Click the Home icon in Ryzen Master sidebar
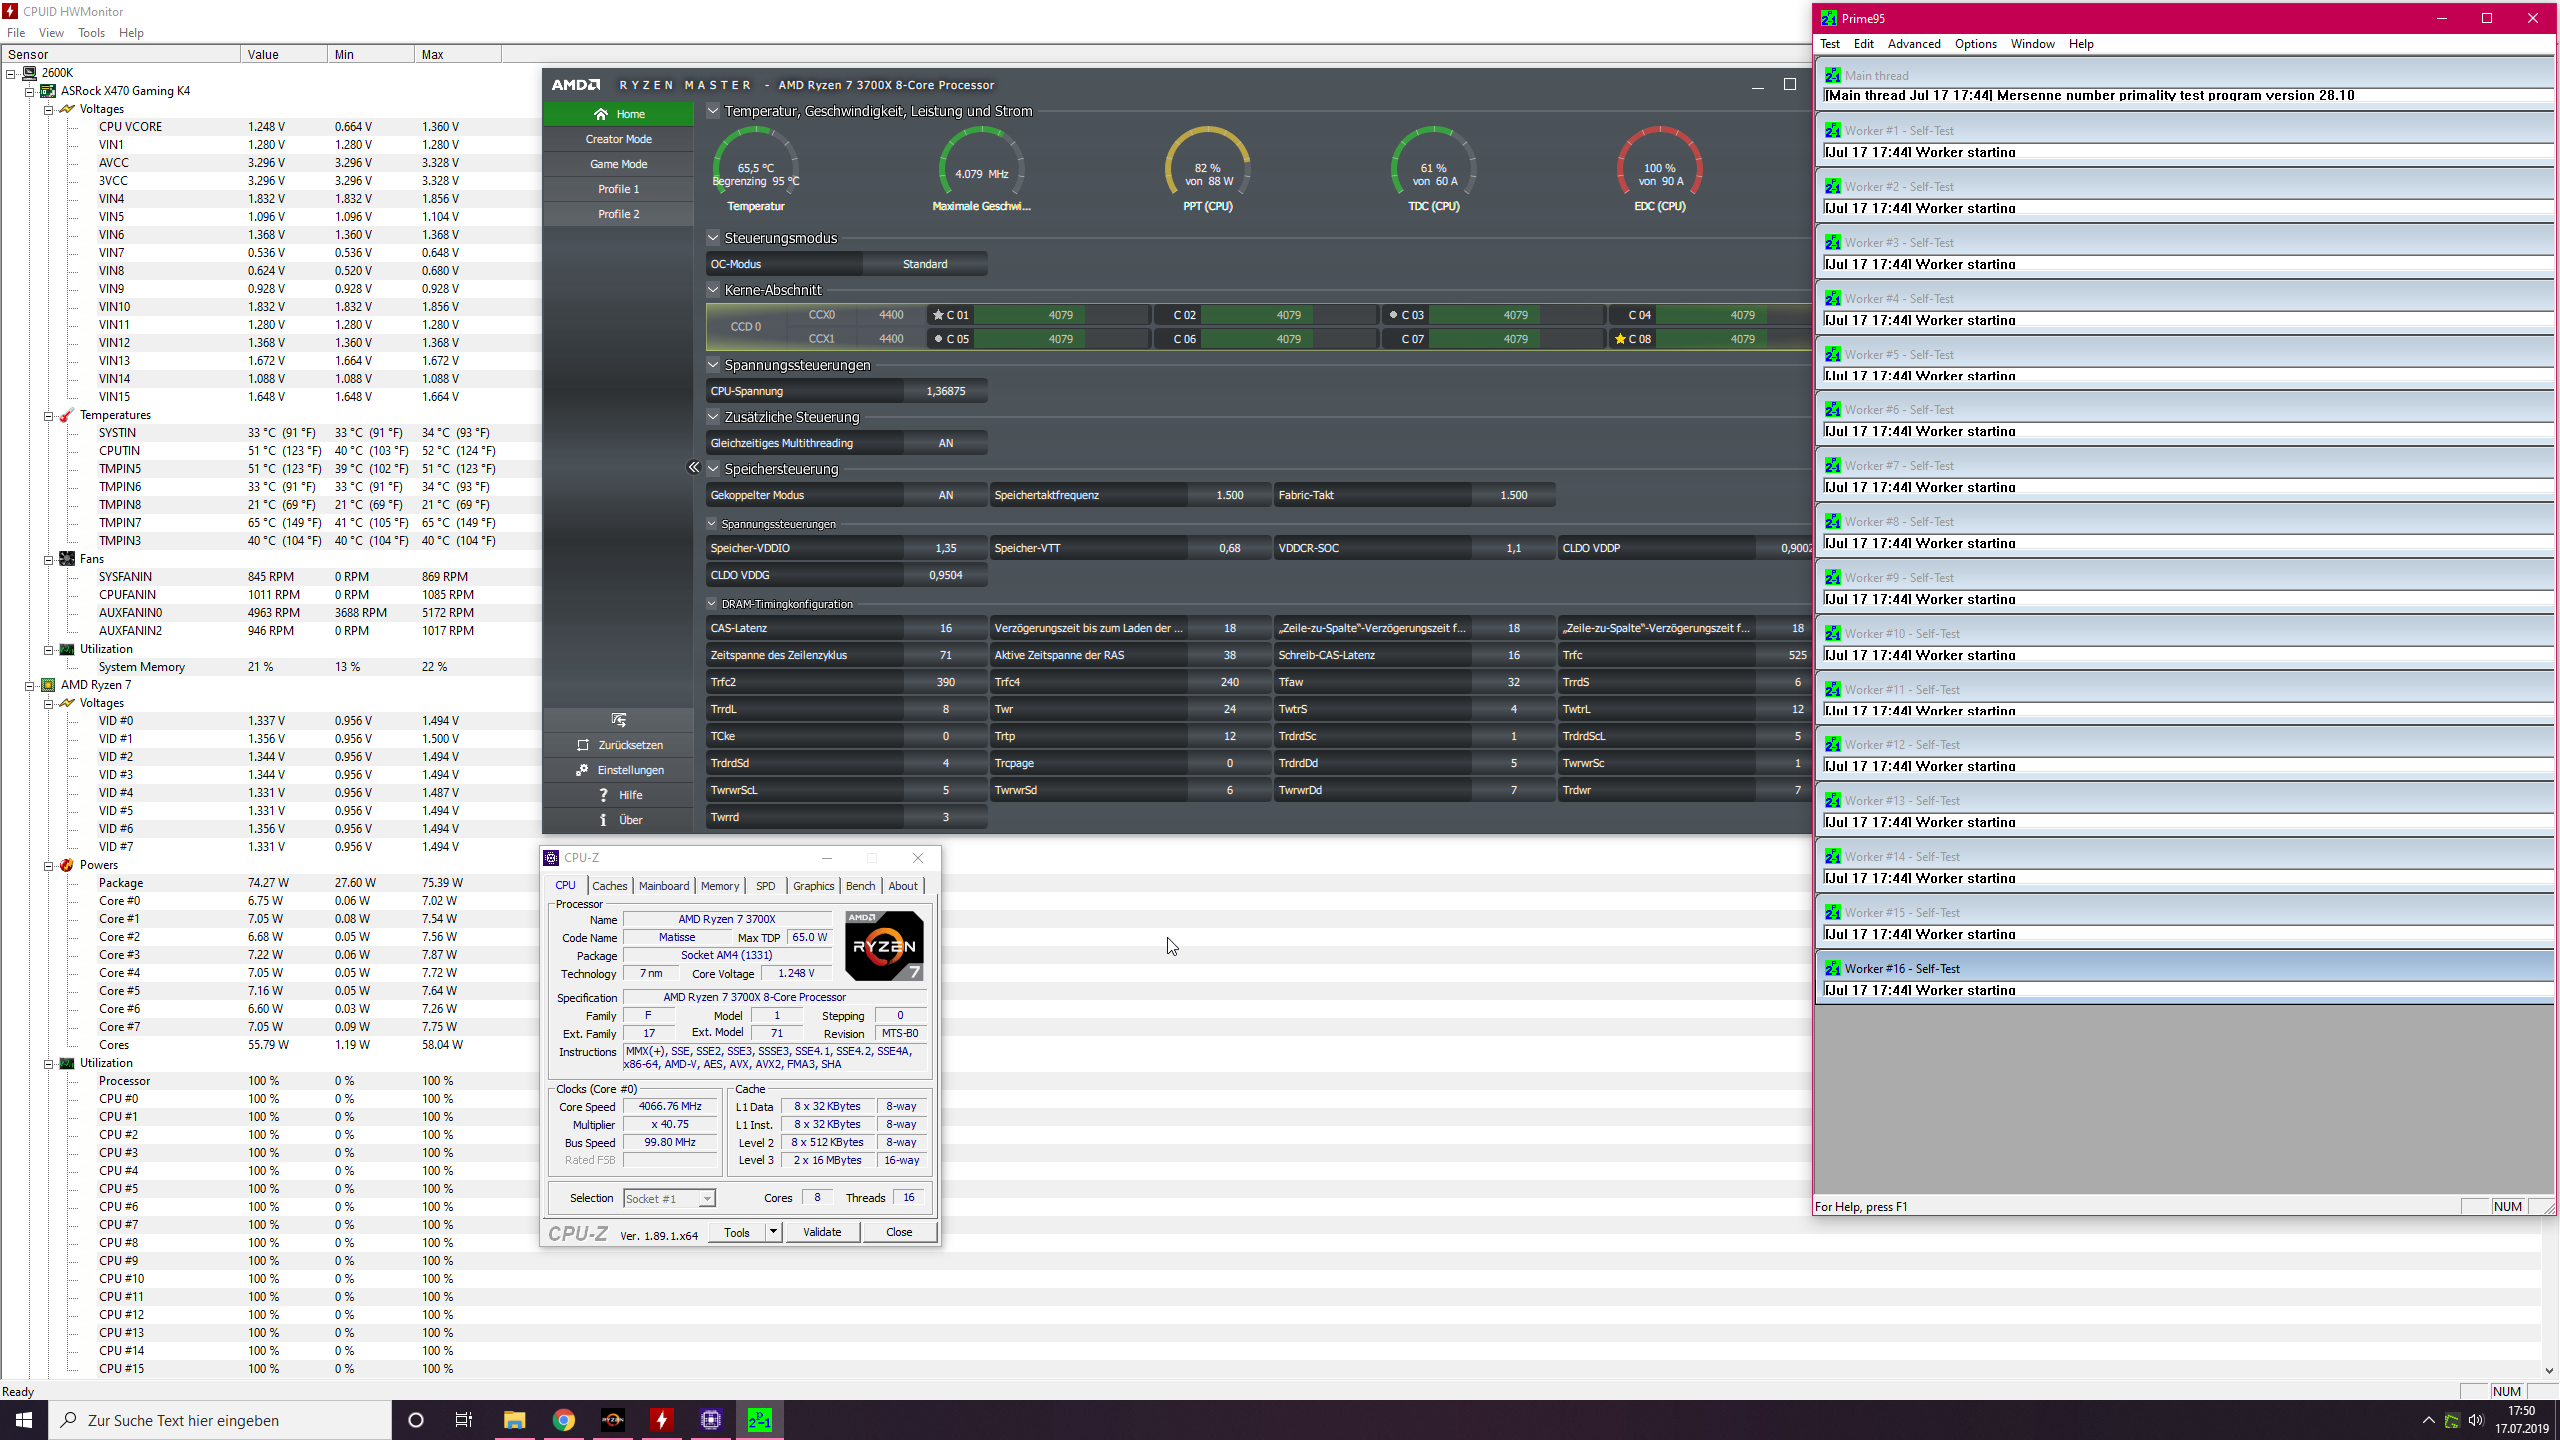The image size is (2560, 1440). pyautogui.click(x=600, y=114)
